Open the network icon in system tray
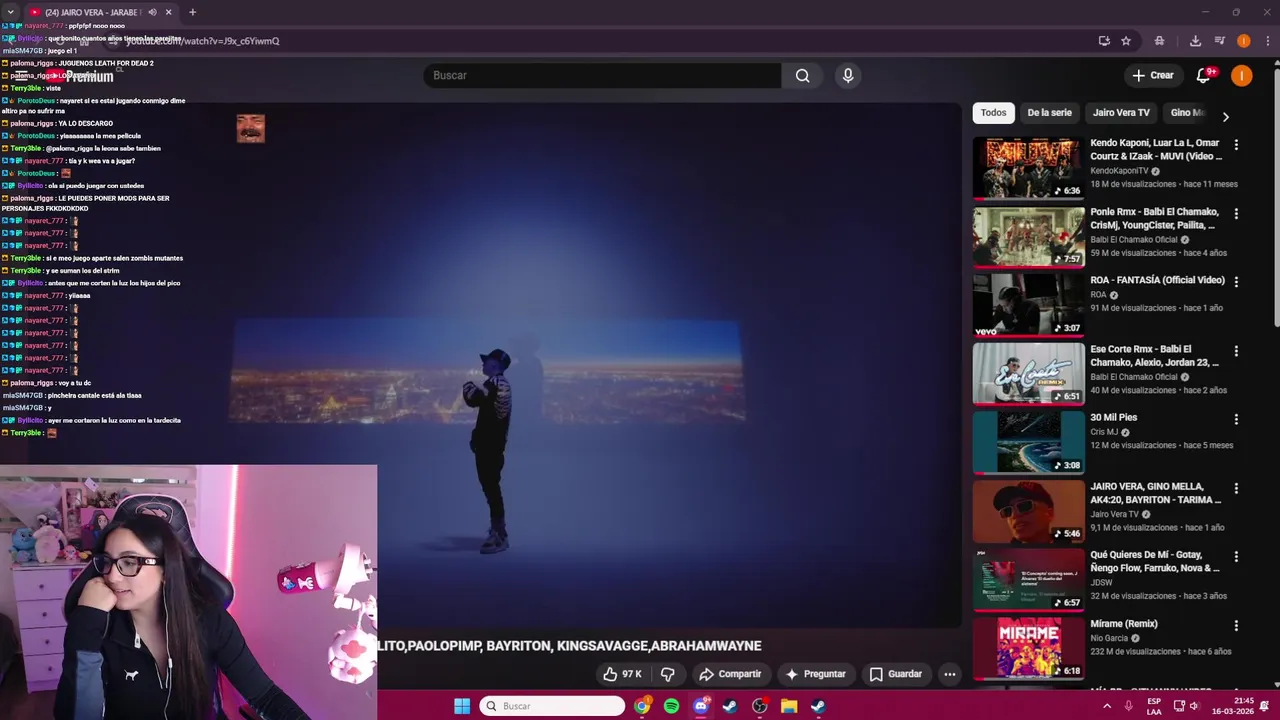Viewport: 1280px width, 720px height. (1179, 706)
